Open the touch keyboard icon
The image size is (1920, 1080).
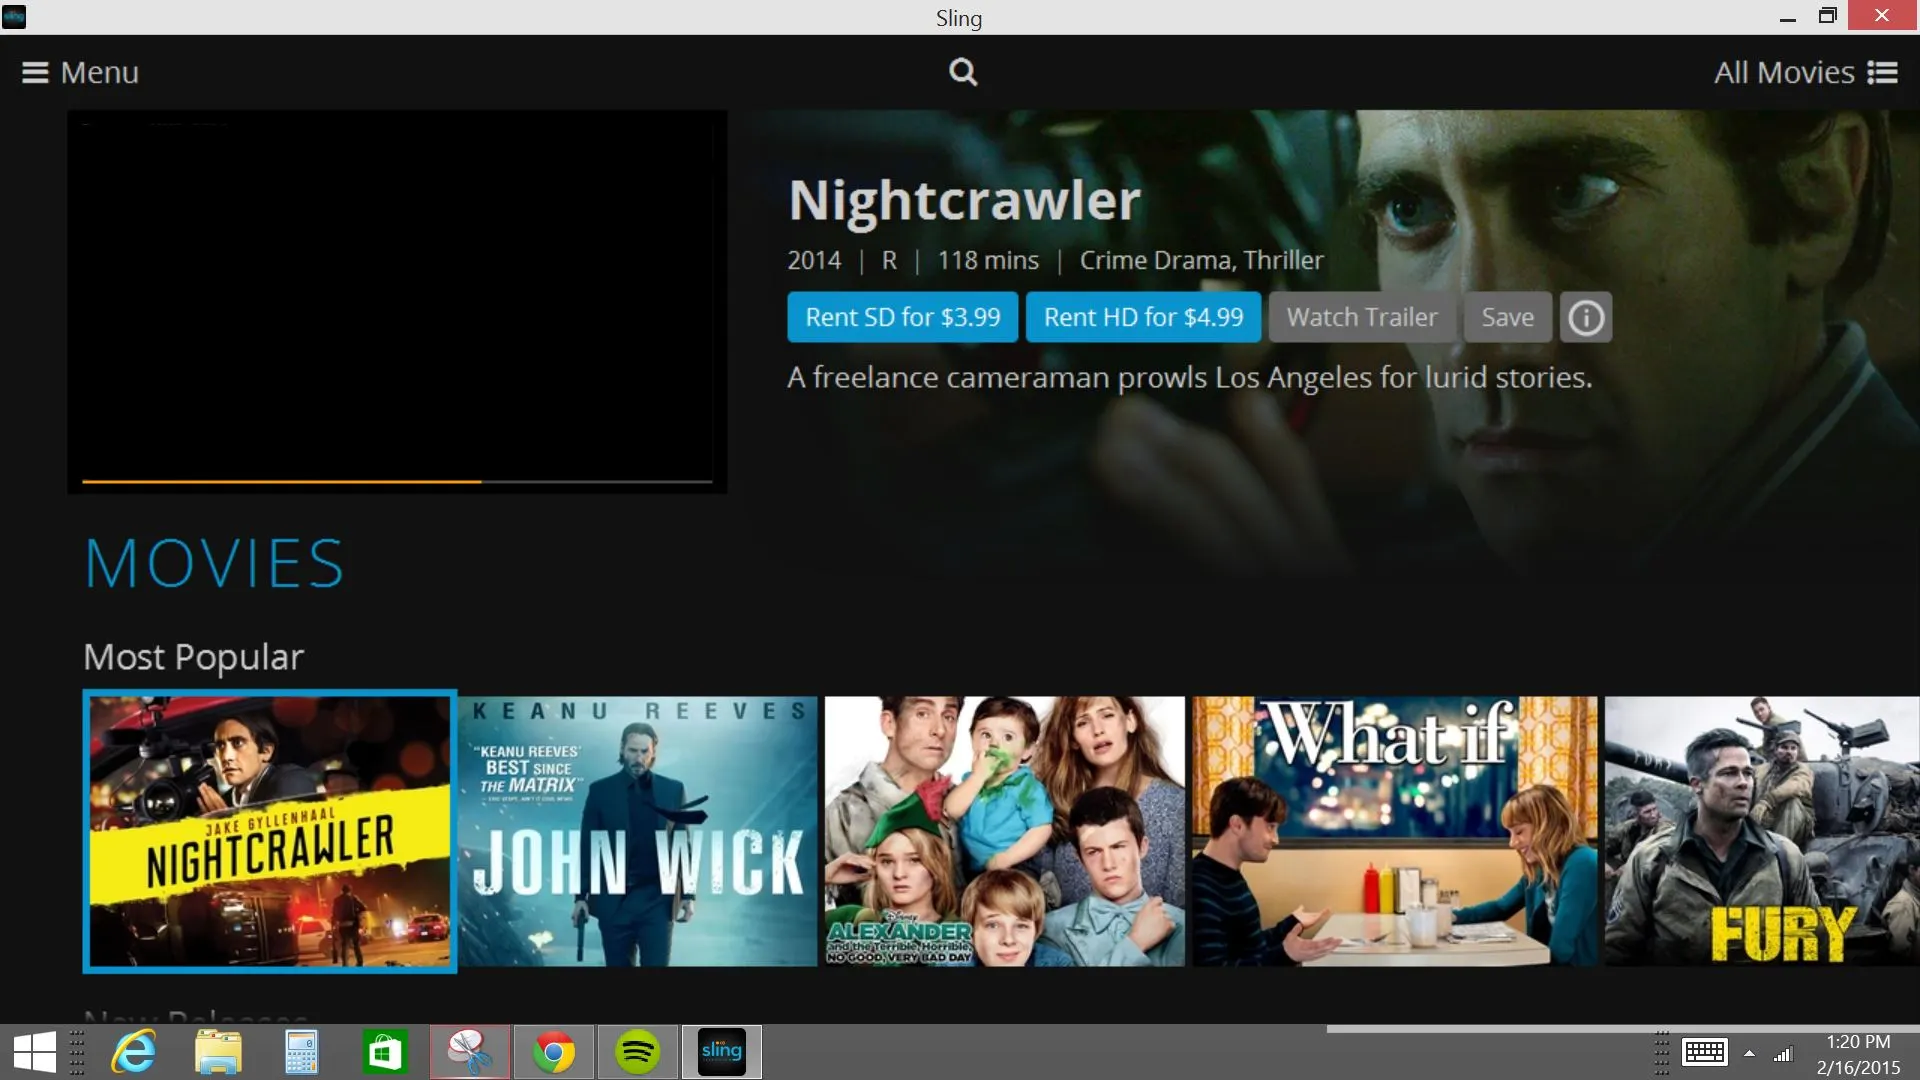pos(1705,1052)
